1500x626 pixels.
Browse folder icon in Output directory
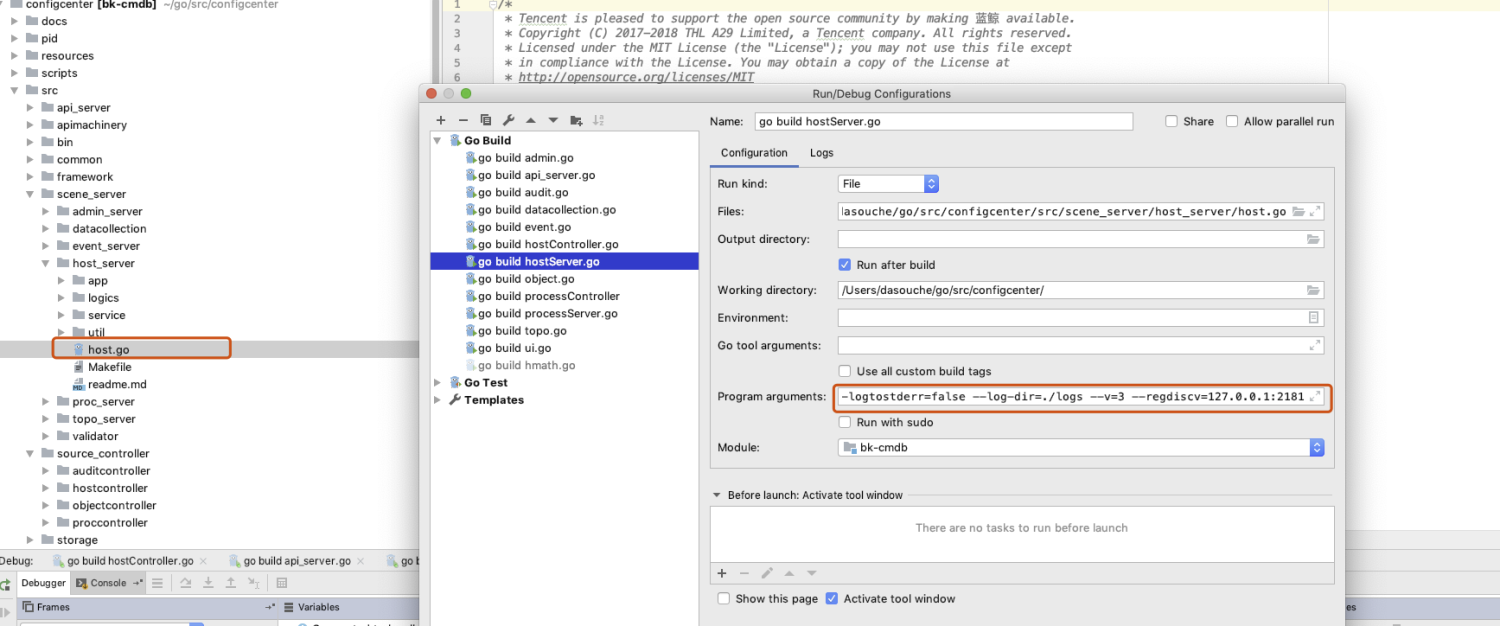point(1314,239)
